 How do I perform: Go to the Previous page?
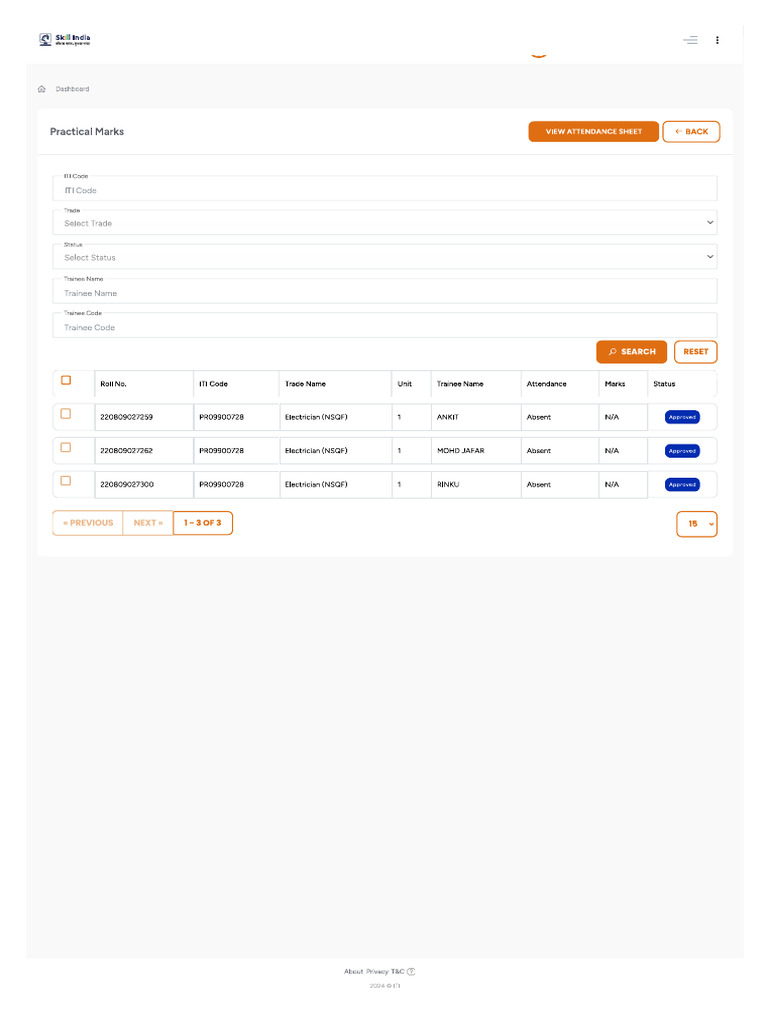point(88,523)
